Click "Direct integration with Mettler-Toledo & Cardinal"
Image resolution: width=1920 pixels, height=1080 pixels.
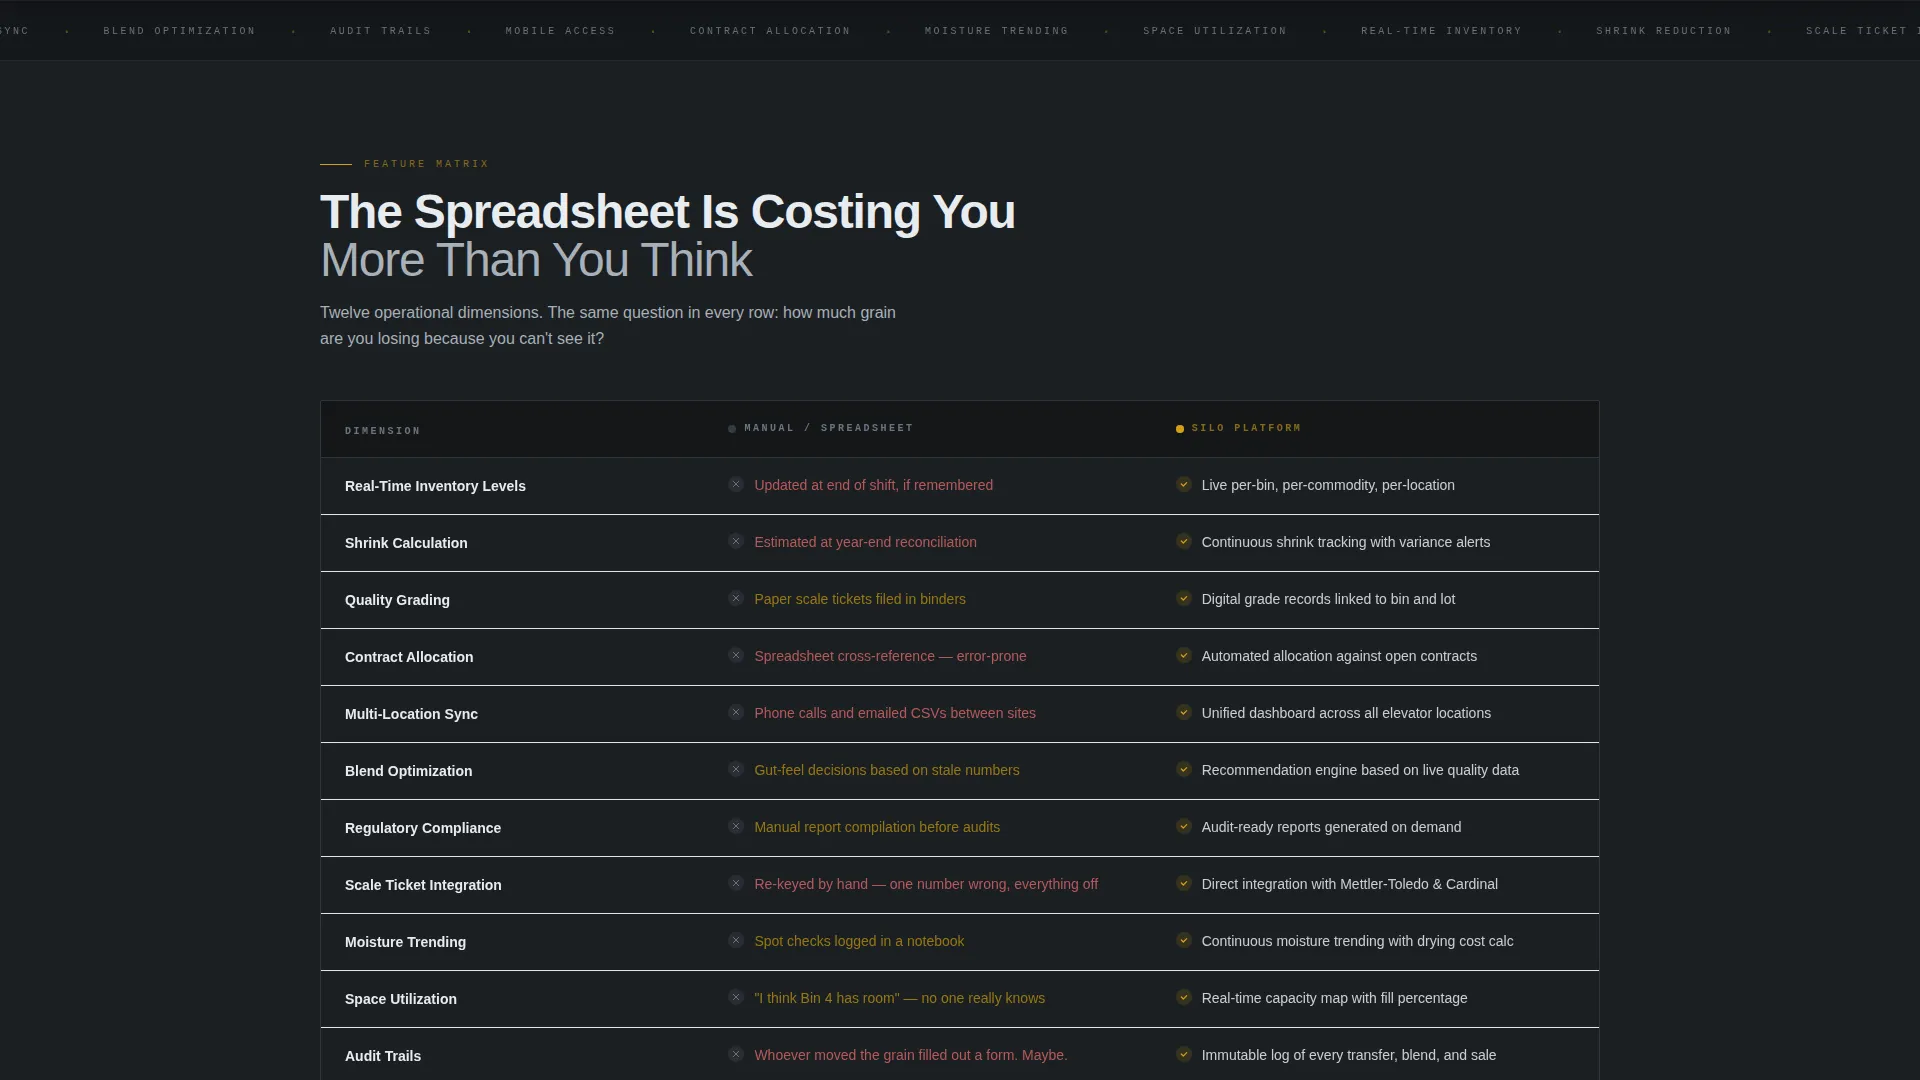point(1350,884)
